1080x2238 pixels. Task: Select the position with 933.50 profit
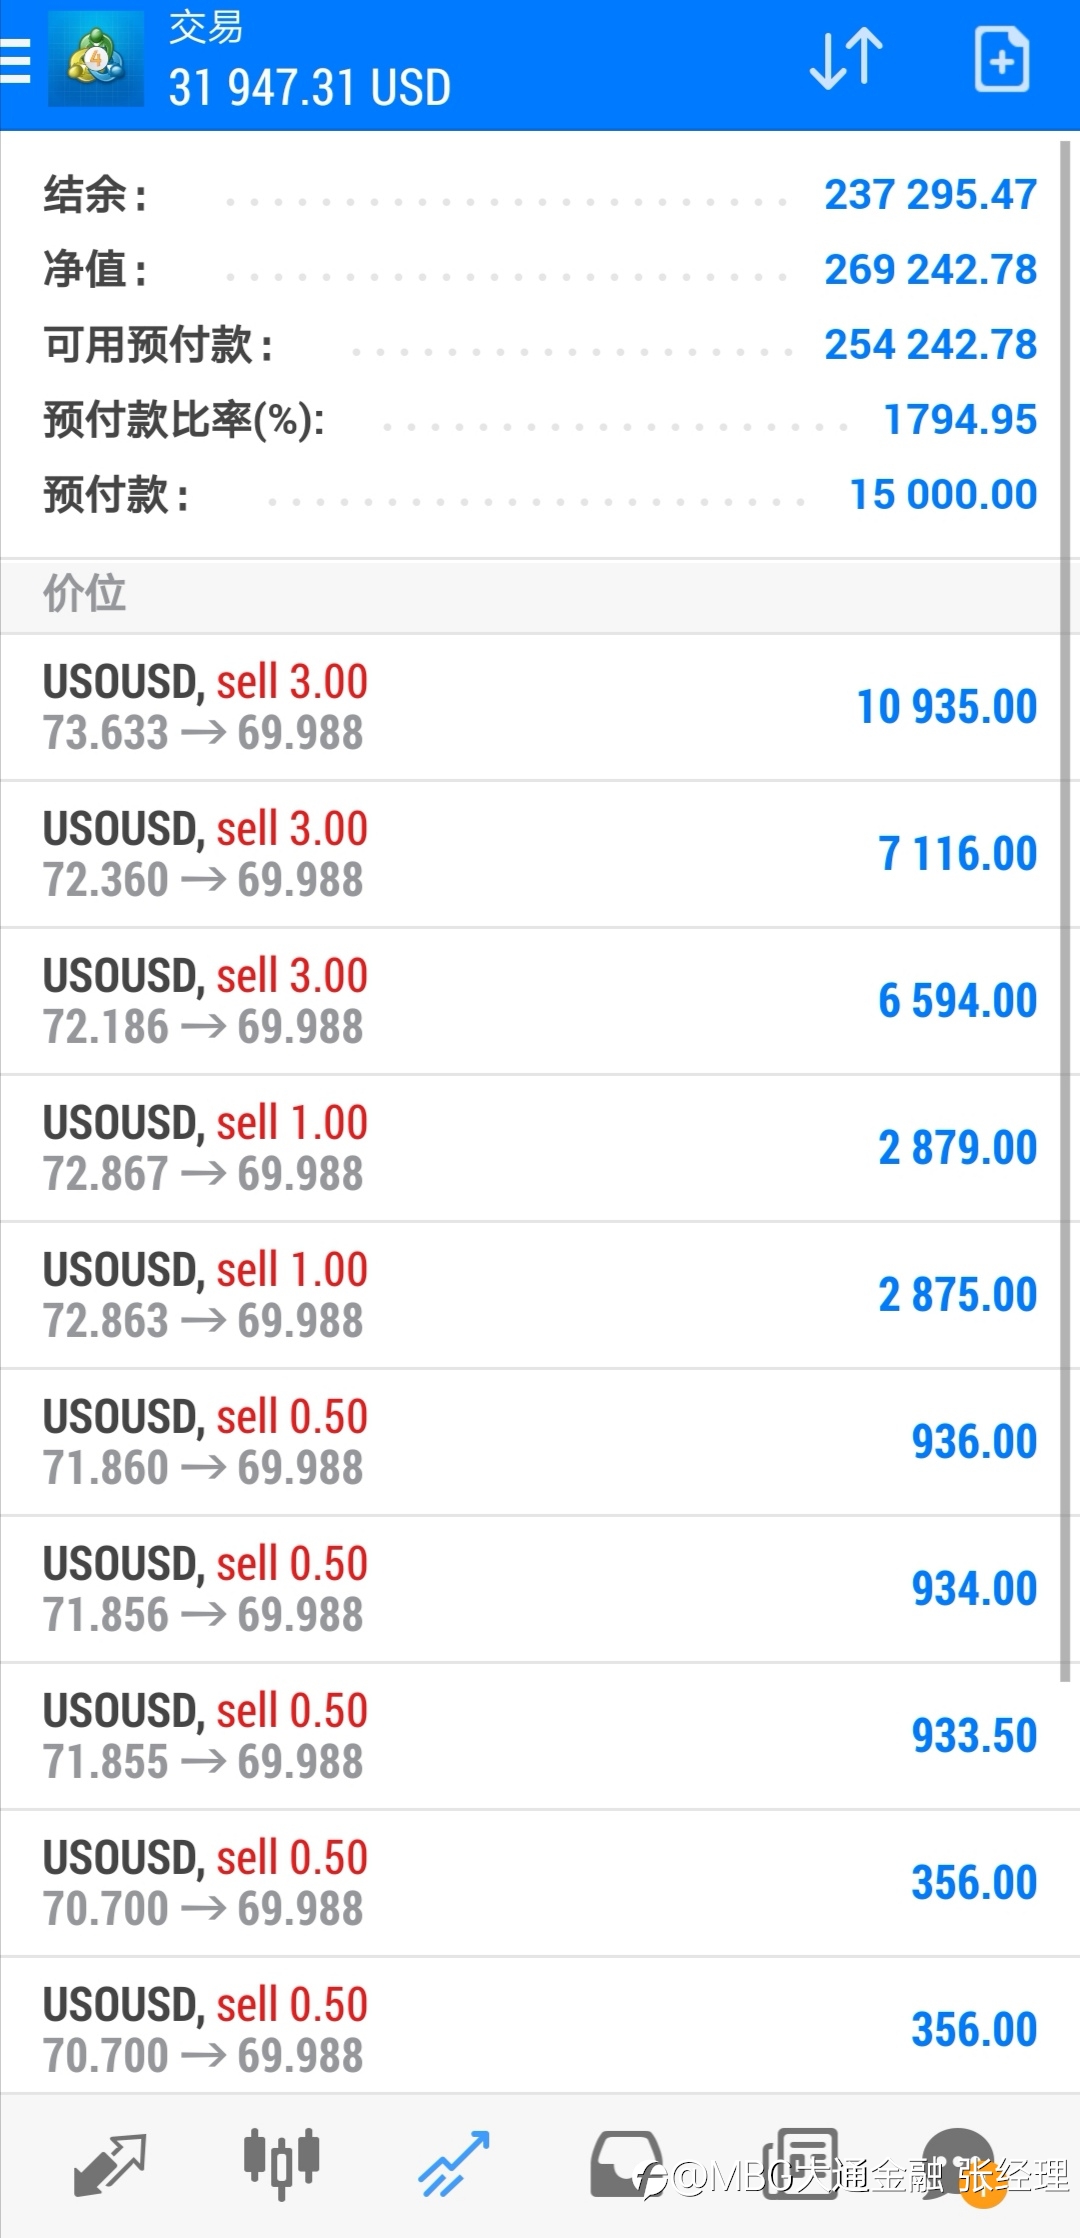tap(530, 1736)
